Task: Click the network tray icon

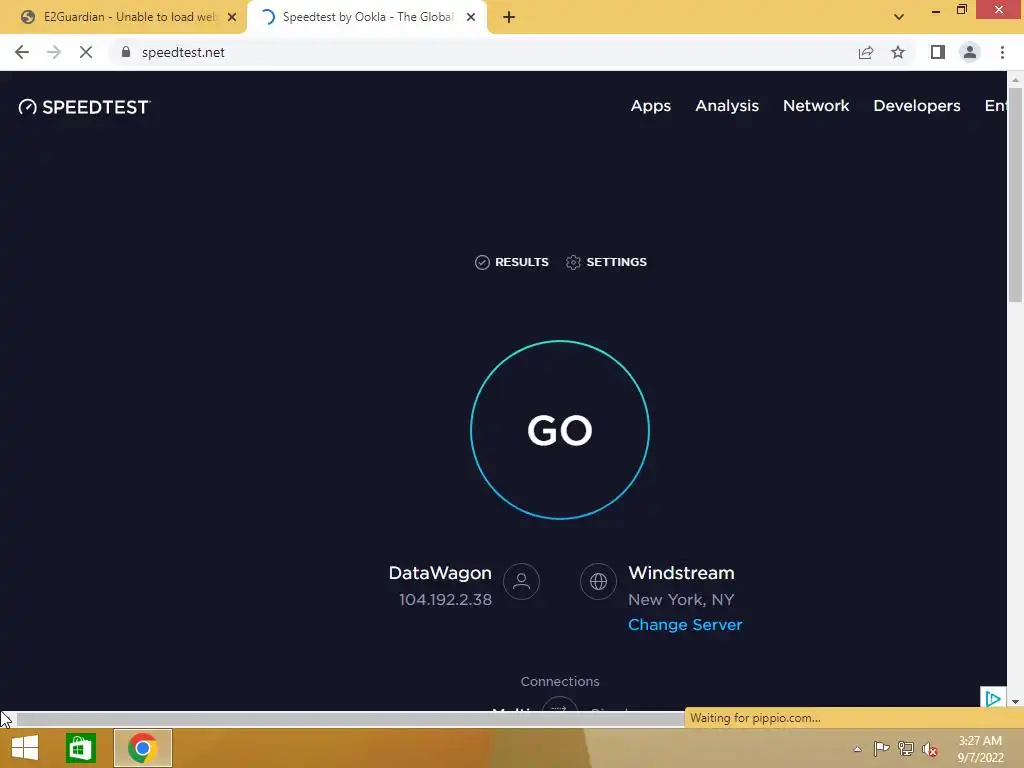Action: [906, 748]
